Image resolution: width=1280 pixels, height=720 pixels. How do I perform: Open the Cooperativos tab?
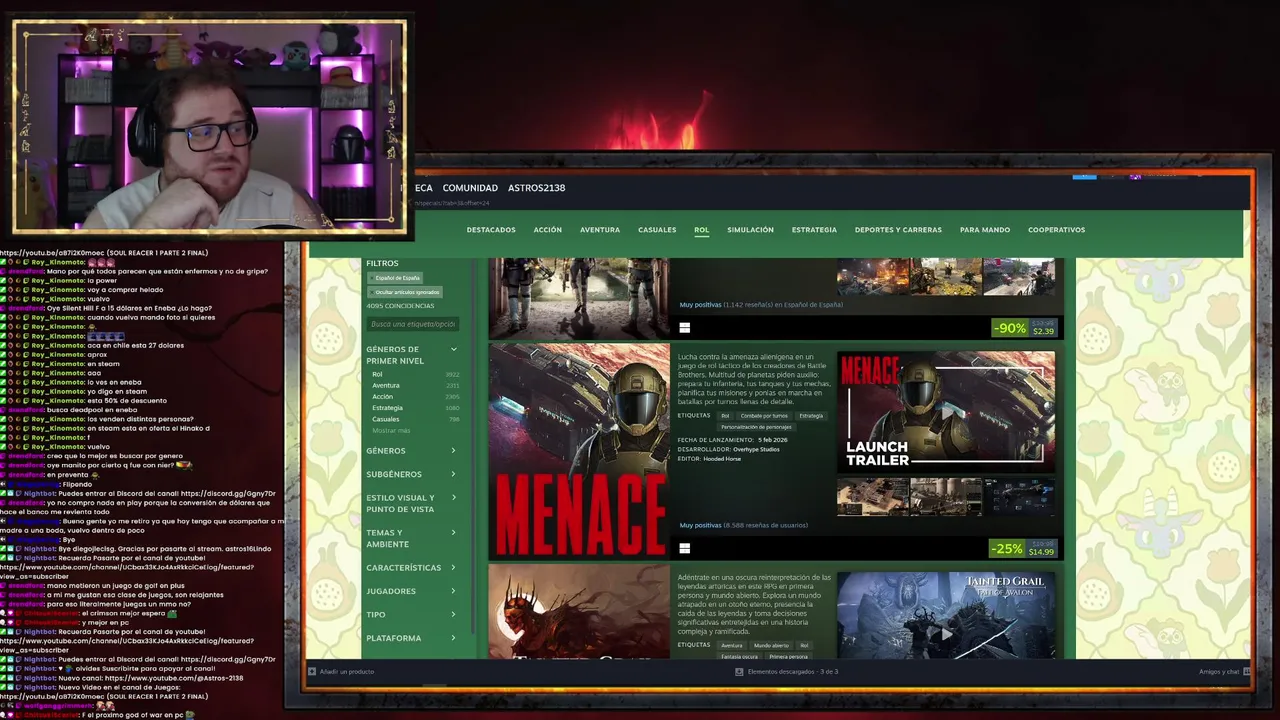(1056, 230)
